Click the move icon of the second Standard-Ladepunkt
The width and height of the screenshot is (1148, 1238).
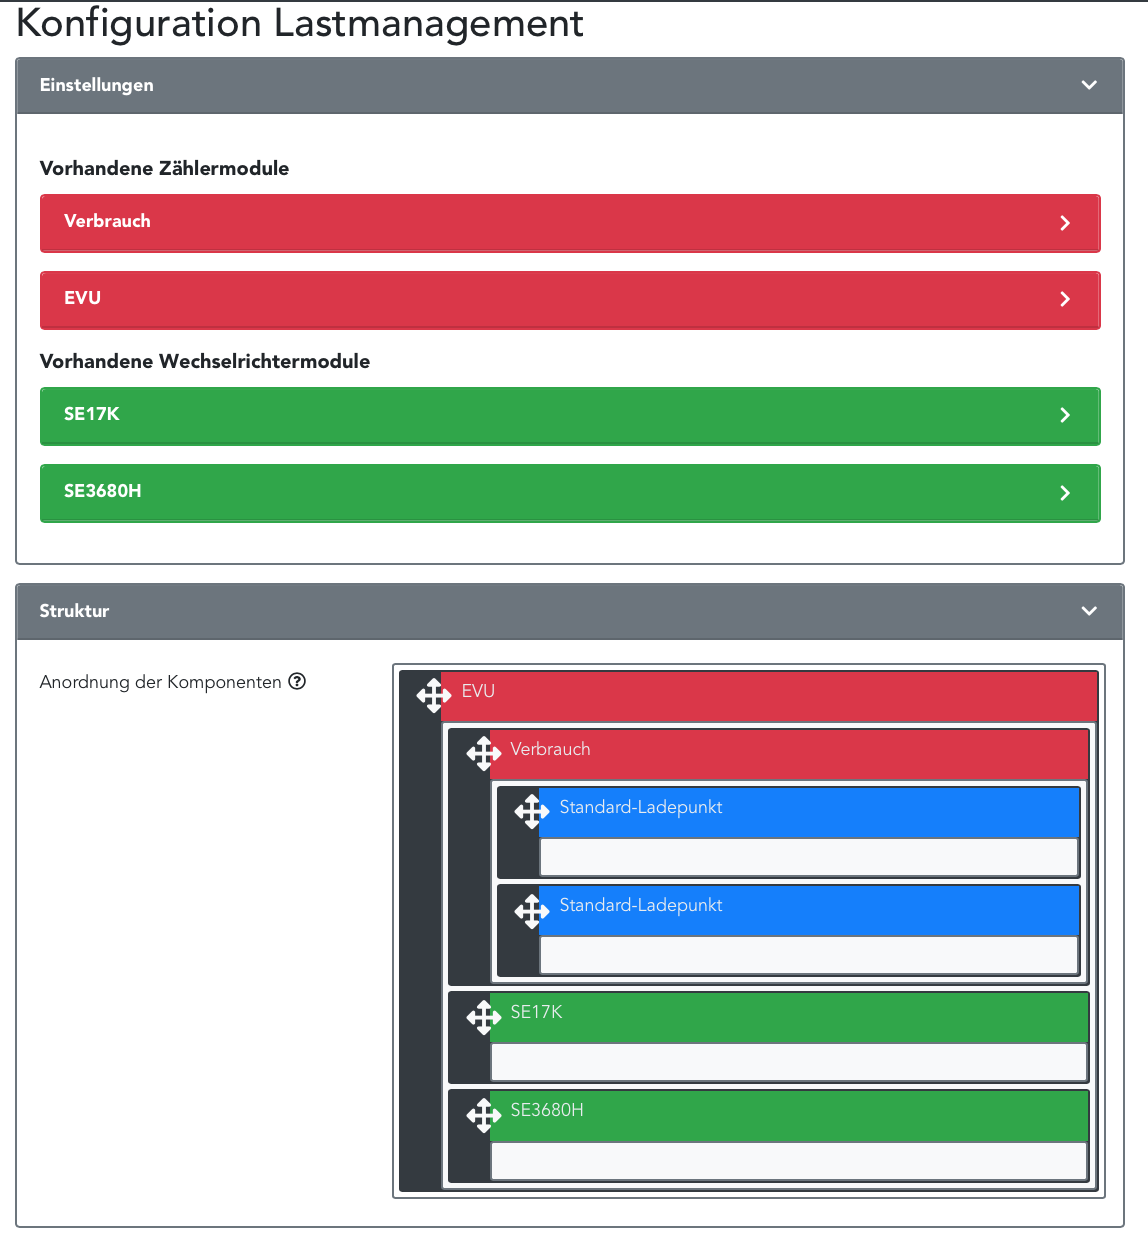[532, 909]
